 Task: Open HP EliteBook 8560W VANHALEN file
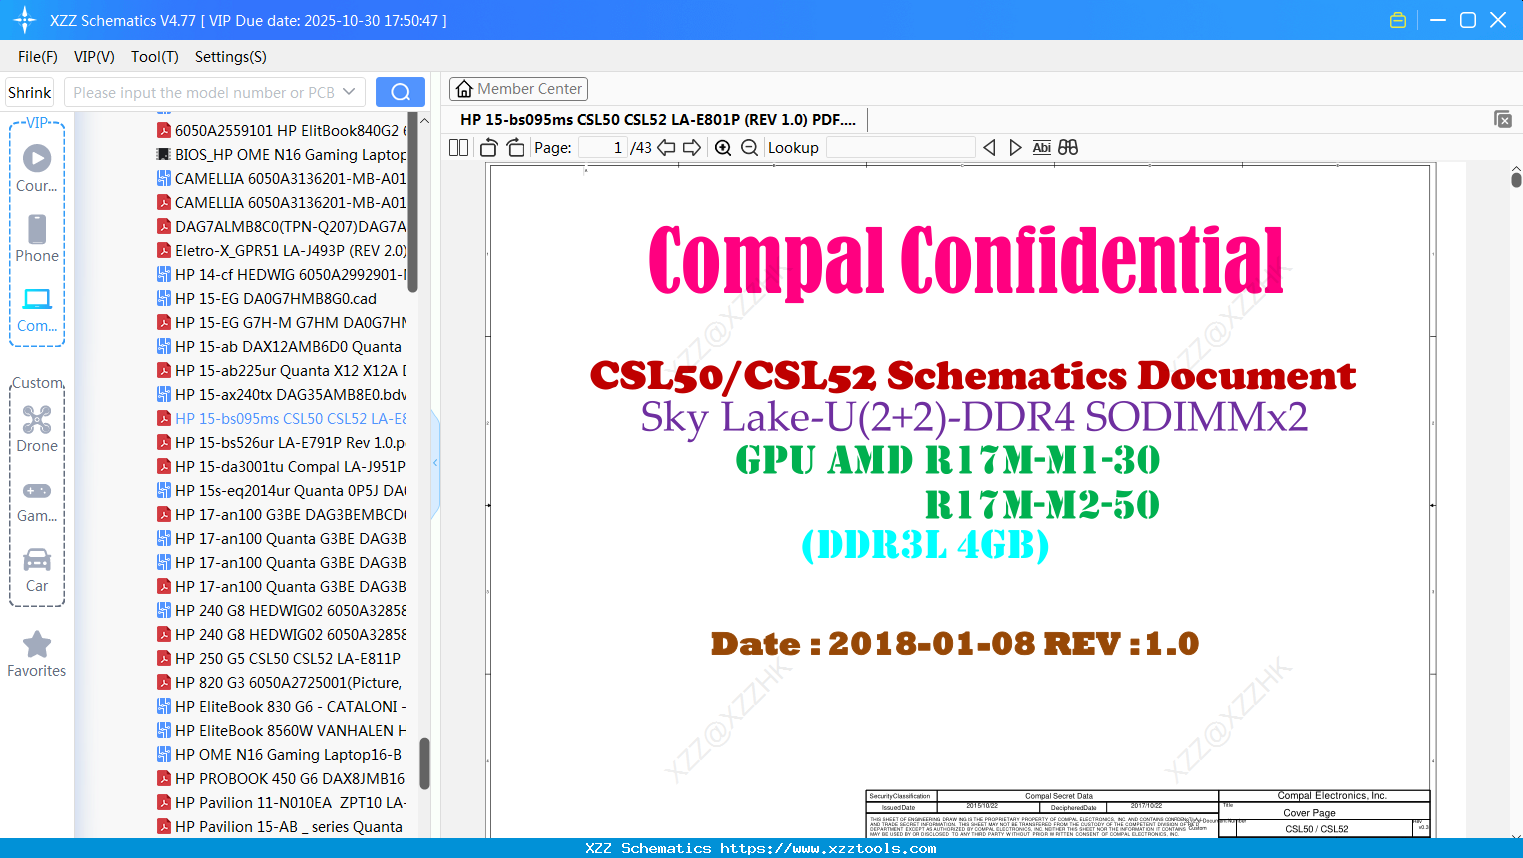click(282, 730)
